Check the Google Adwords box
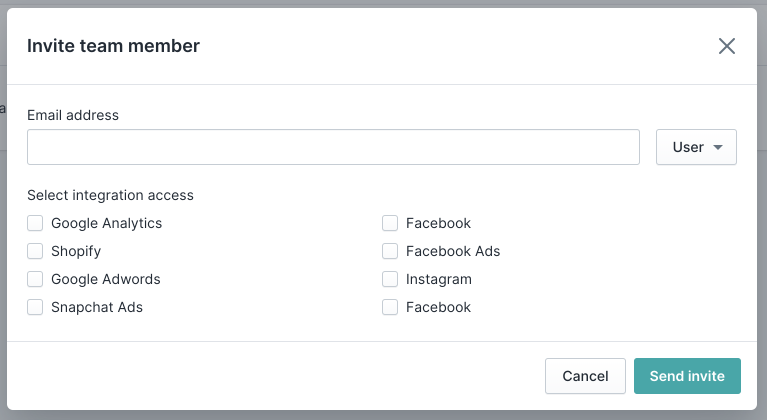 coord(35,279)
